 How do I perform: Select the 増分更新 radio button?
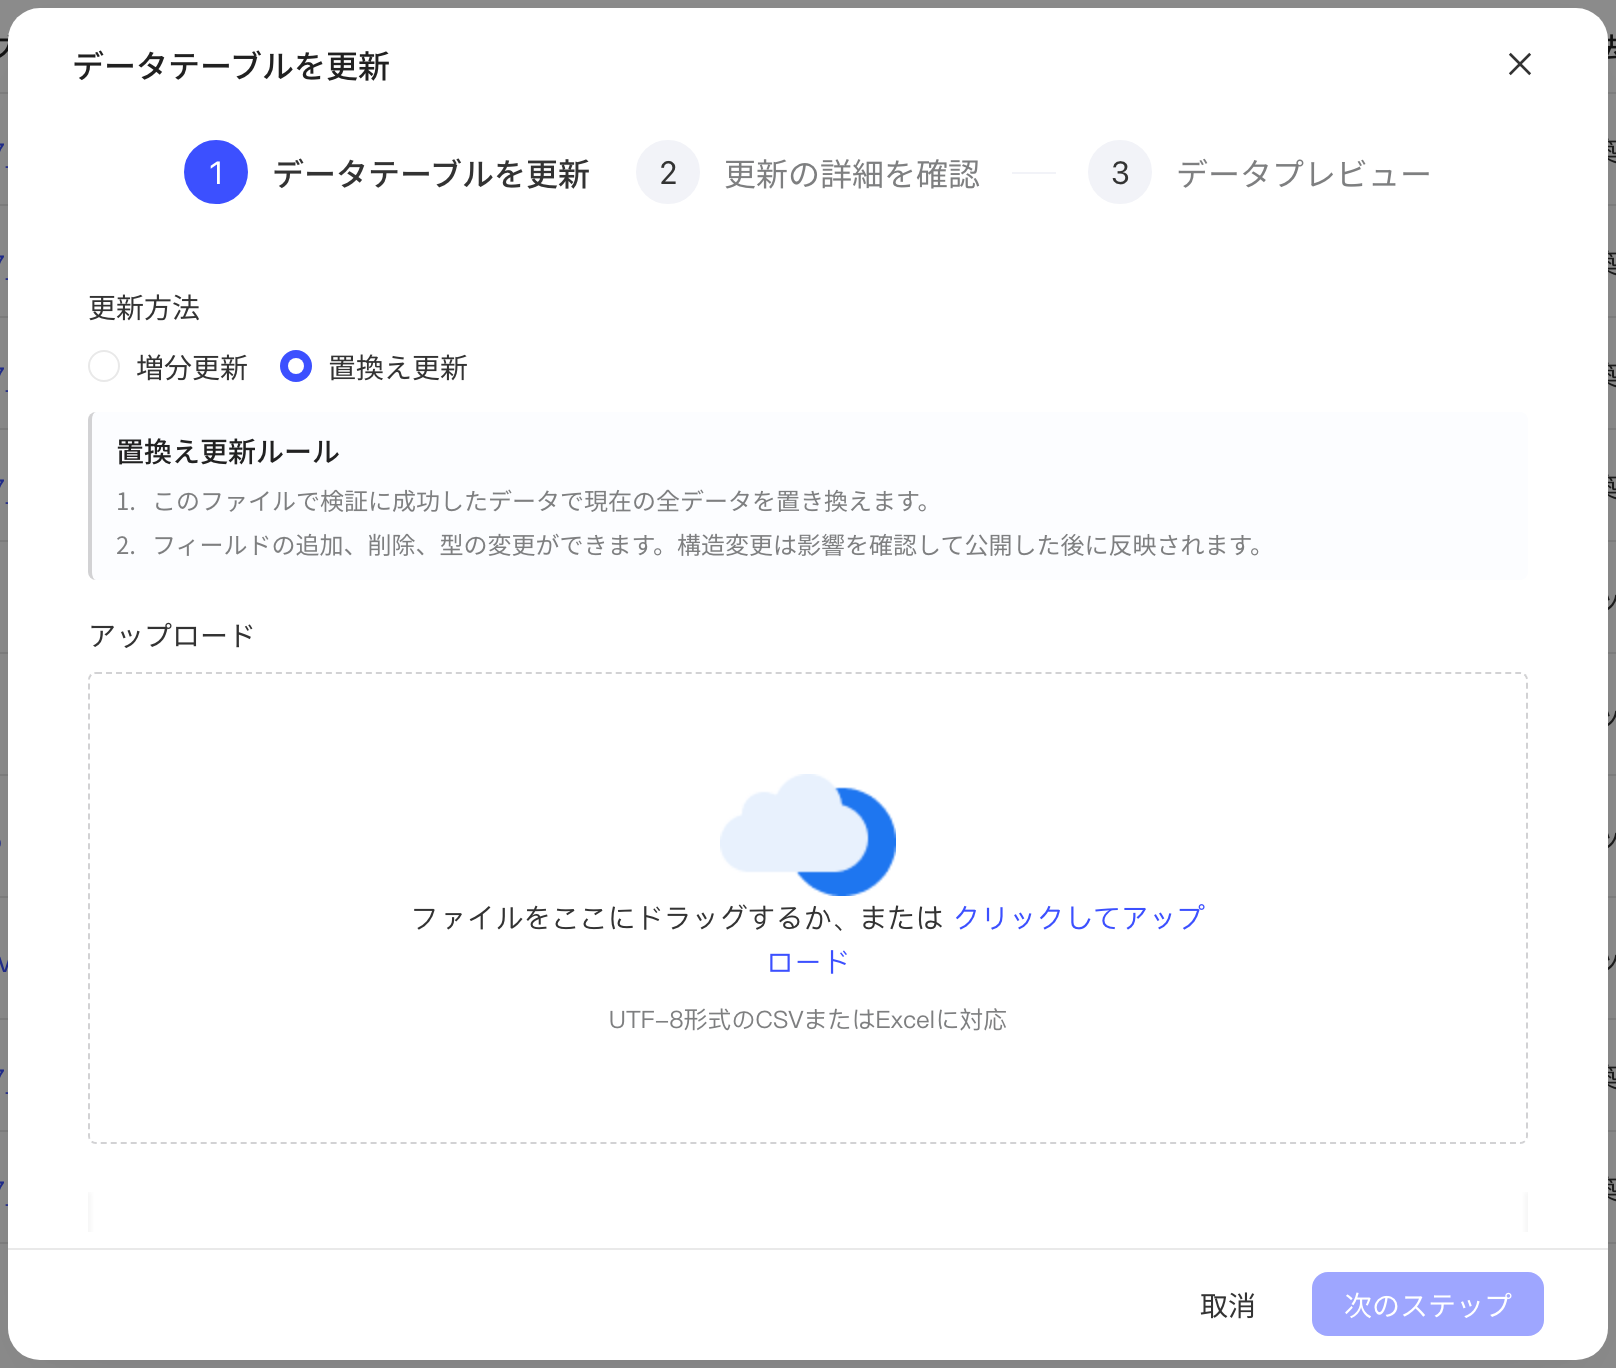pyautogui.click(x=104, y=367)
